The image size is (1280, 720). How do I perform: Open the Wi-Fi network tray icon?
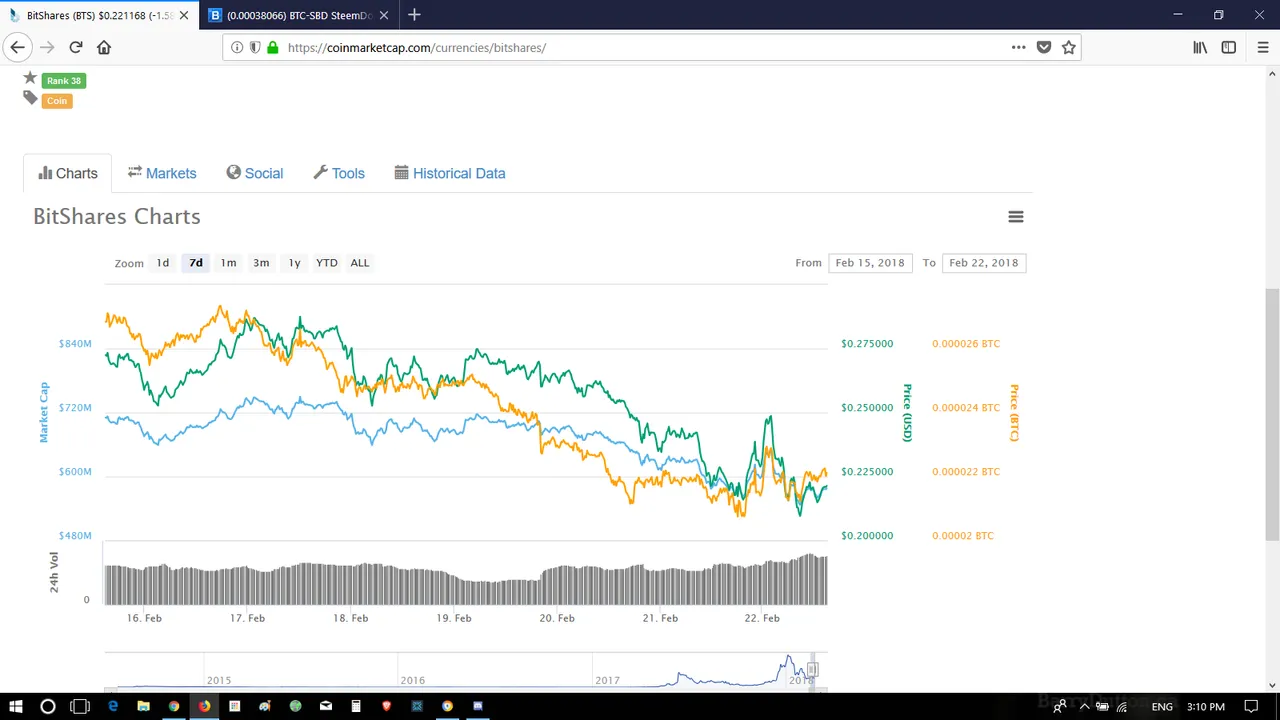(1121, 706)
